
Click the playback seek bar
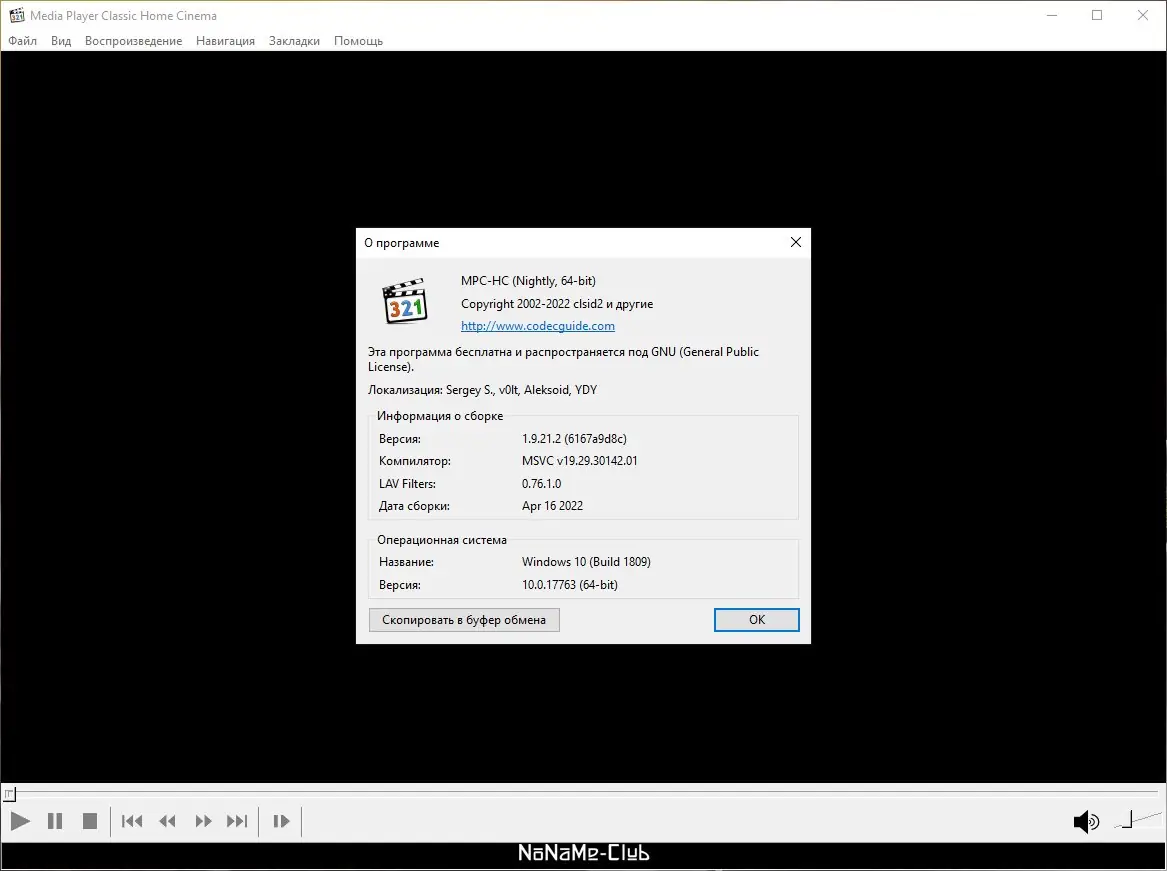[x=584, y=794]
